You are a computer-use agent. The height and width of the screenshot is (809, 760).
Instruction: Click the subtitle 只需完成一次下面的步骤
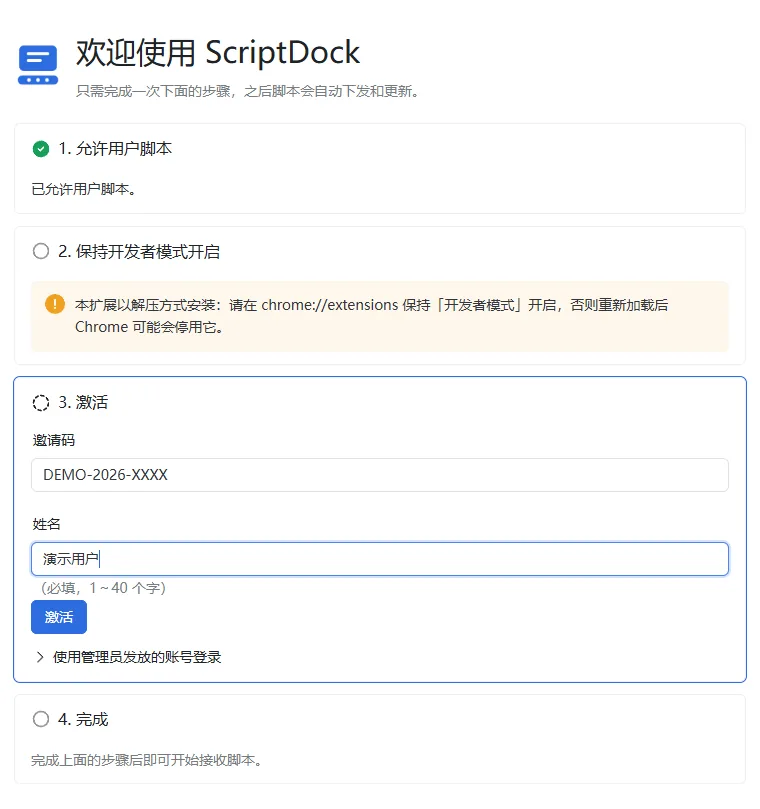(x=248, y=91)
